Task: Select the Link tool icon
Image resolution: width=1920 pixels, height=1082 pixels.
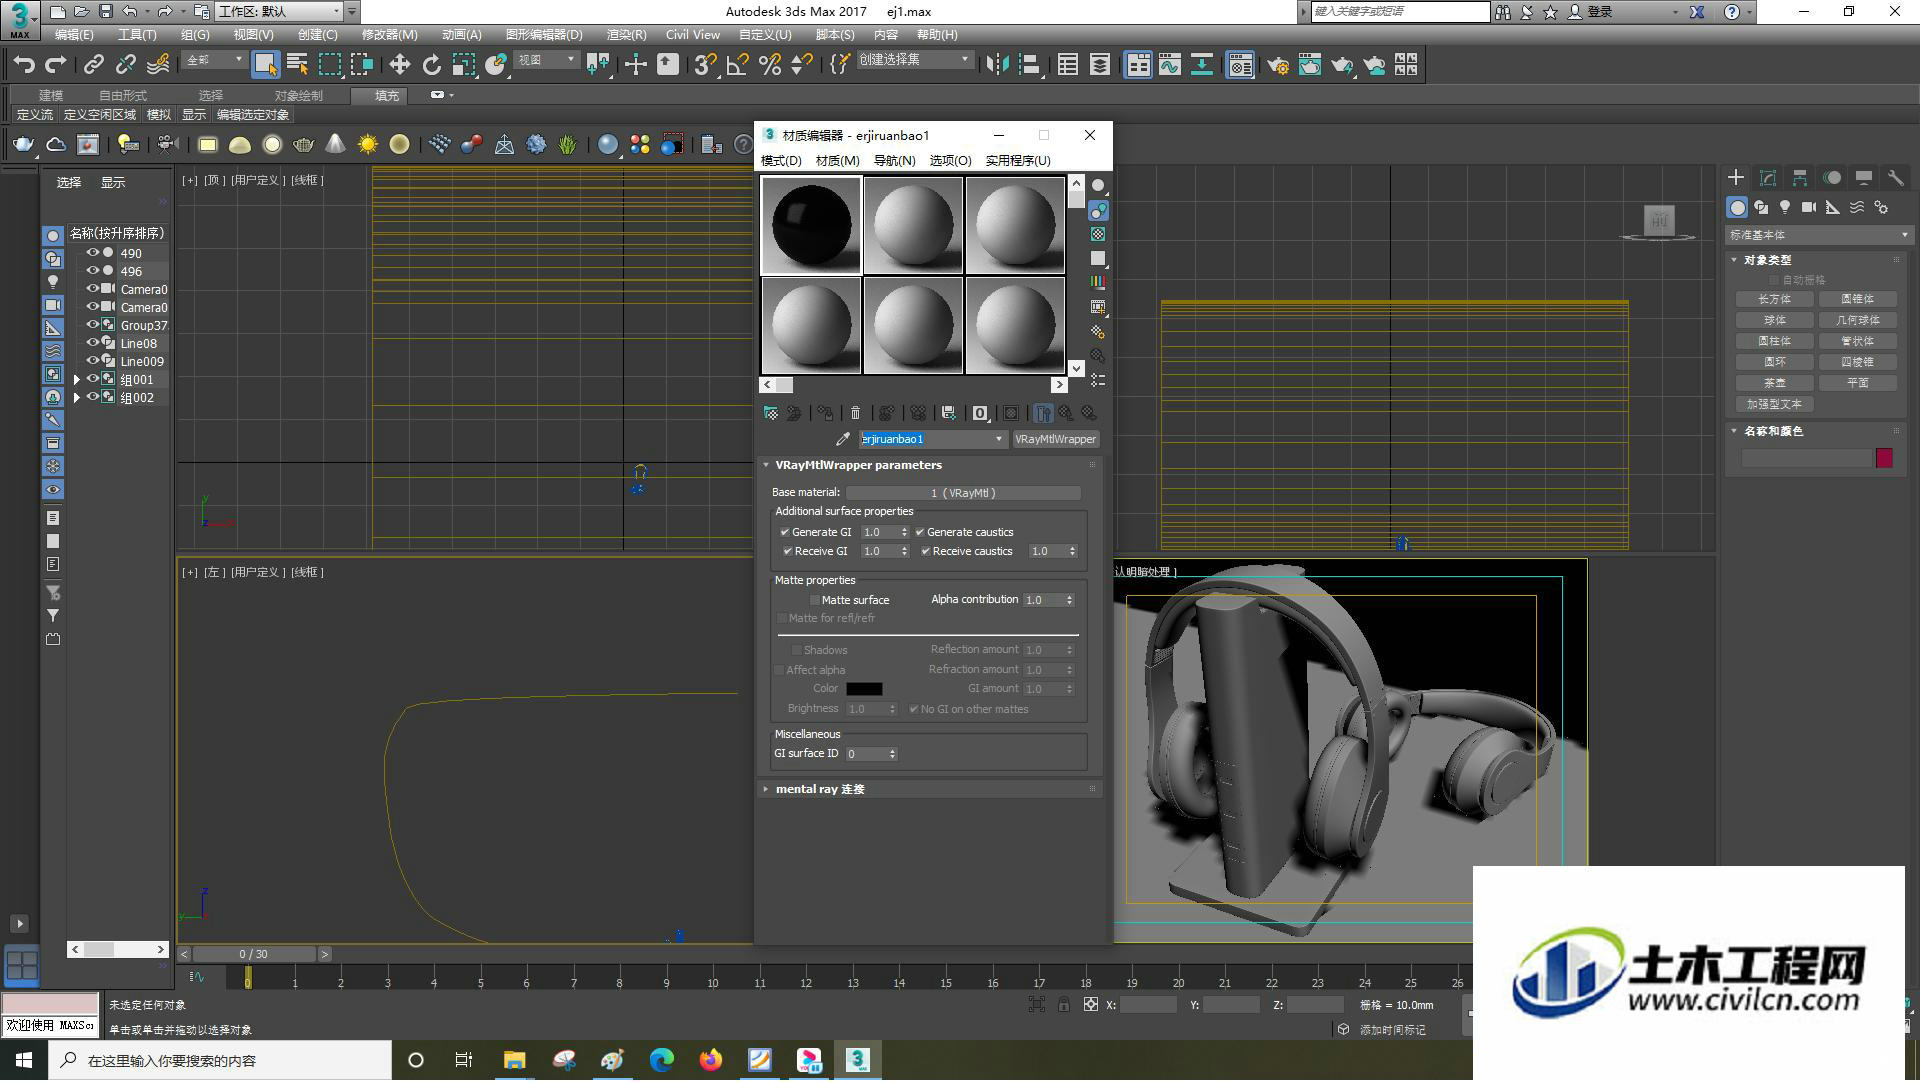Action: (94, 65)
